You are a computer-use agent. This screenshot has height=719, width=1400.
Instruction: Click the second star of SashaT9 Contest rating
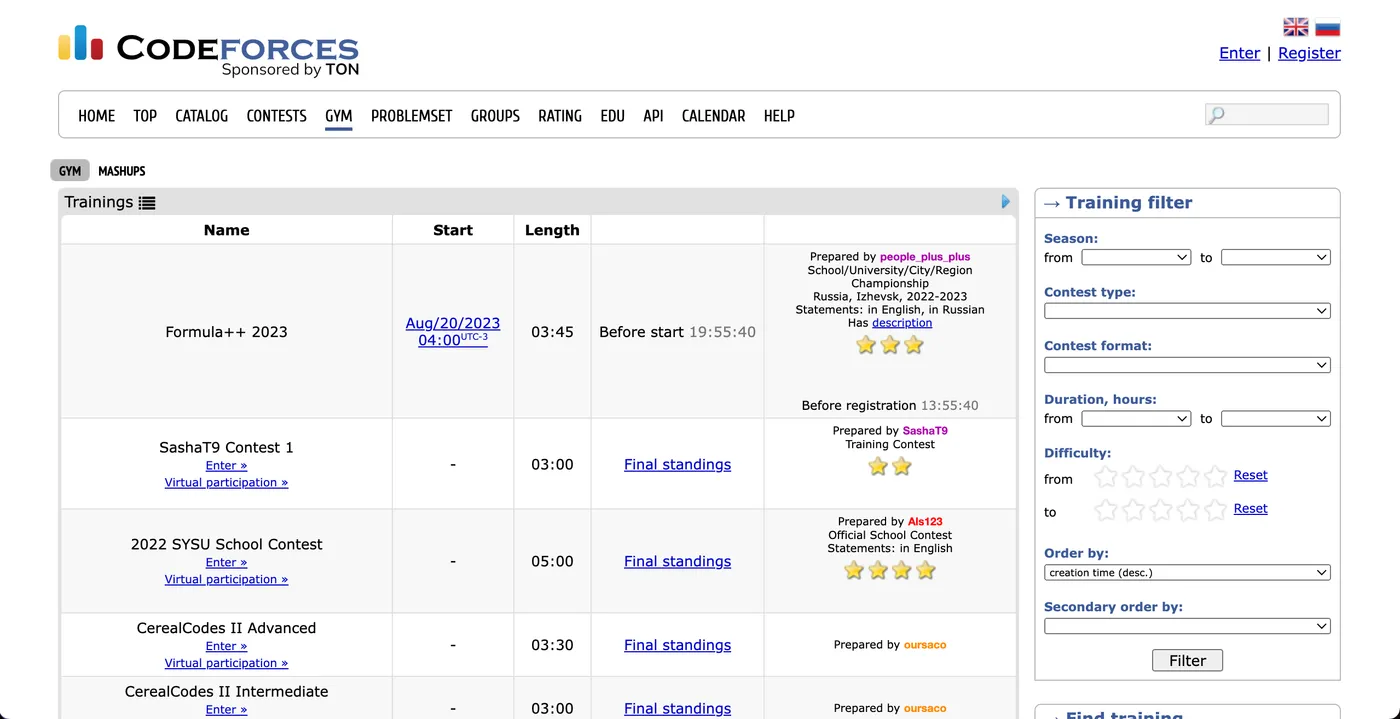click(902, 466)
